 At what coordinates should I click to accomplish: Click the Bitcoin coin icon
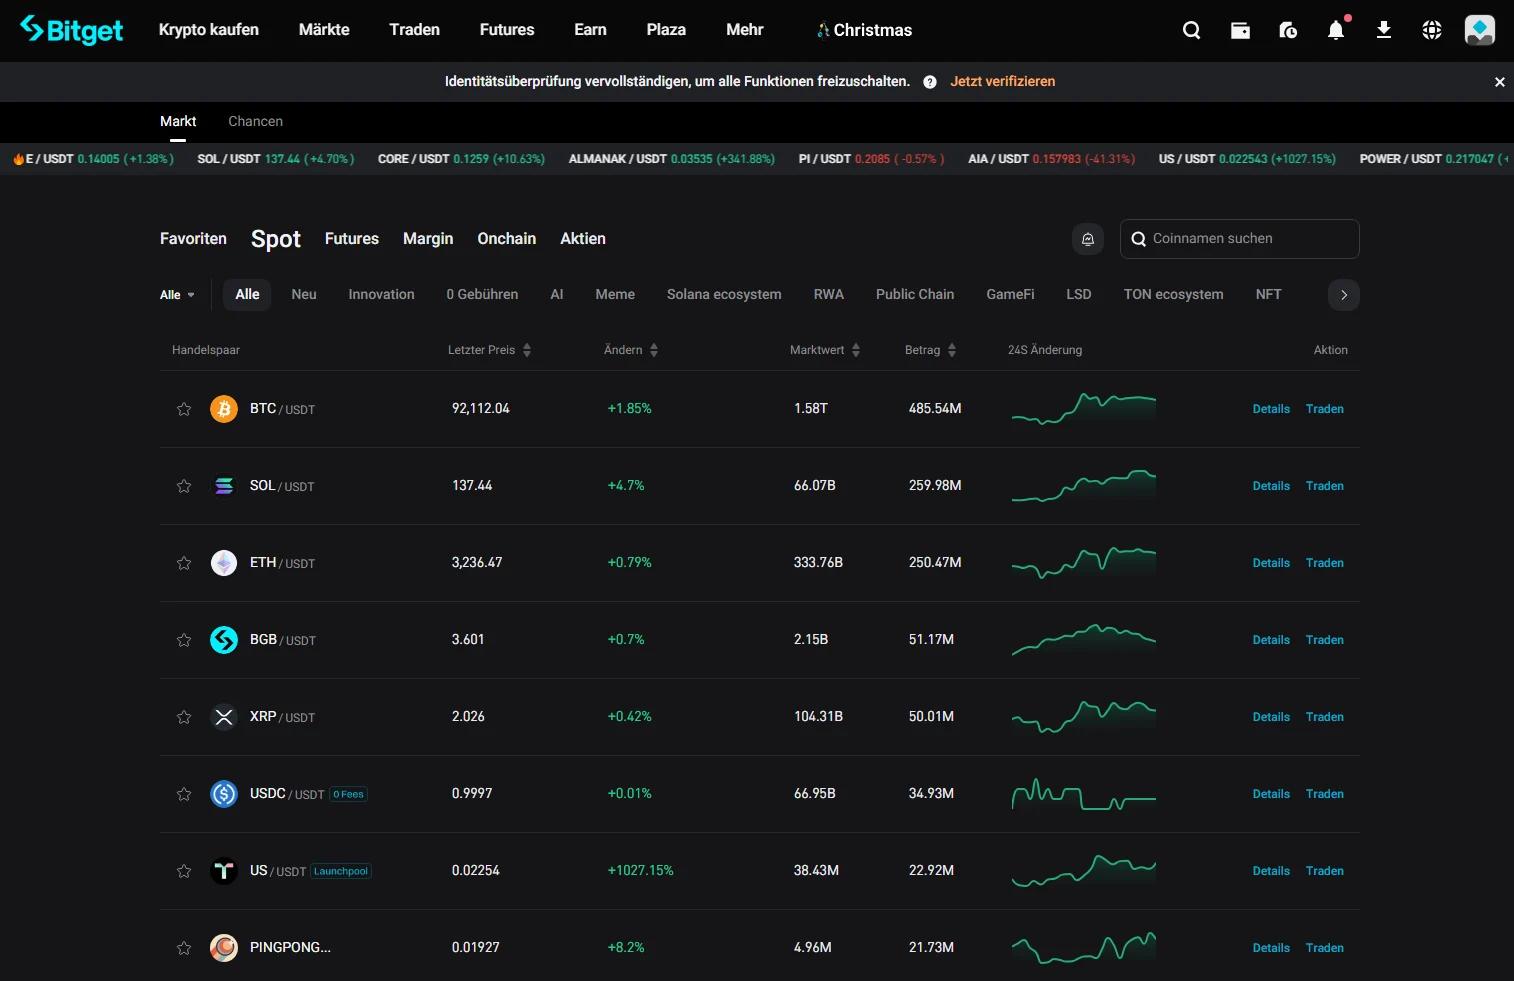click(x=224, y=409)
